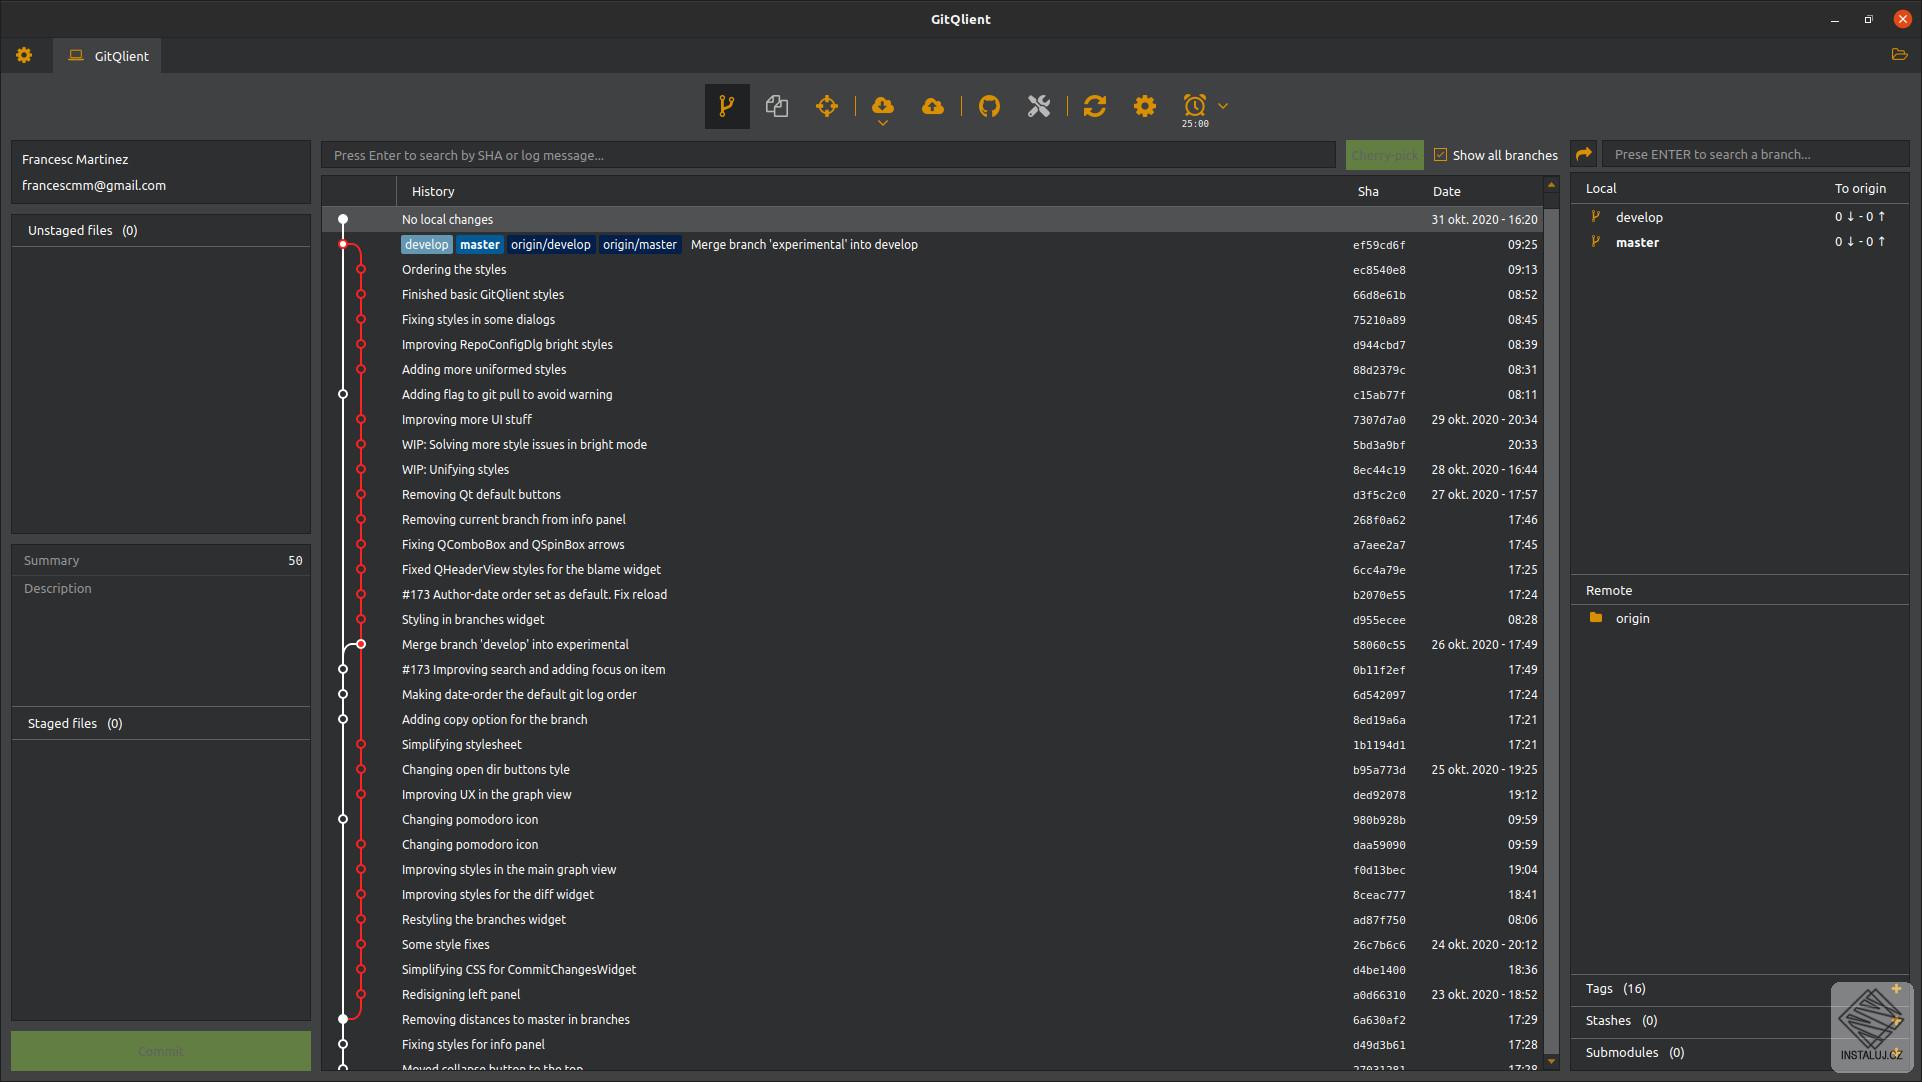Click the Date column header
Screen dimensions: 1922x1082
(1446, 191)
